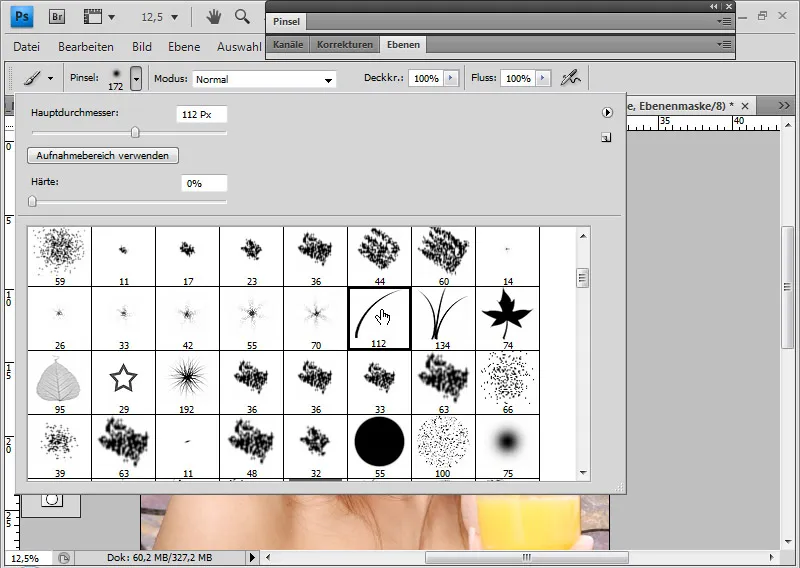Select the maple leaf brush 74

point(508,318)
